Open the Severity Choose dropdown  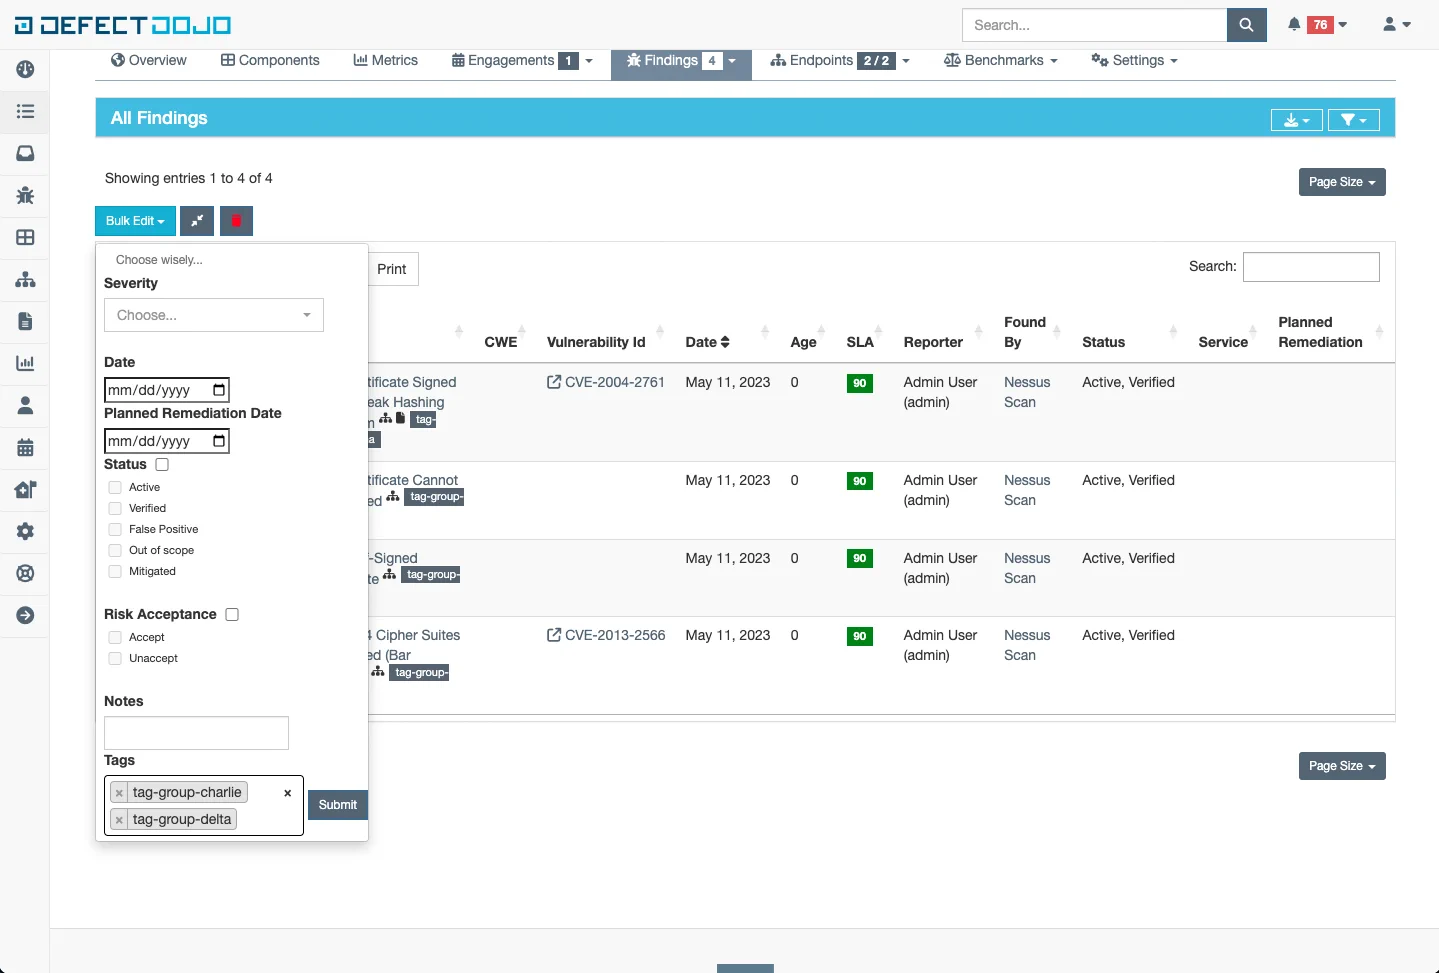pos(213,315)
